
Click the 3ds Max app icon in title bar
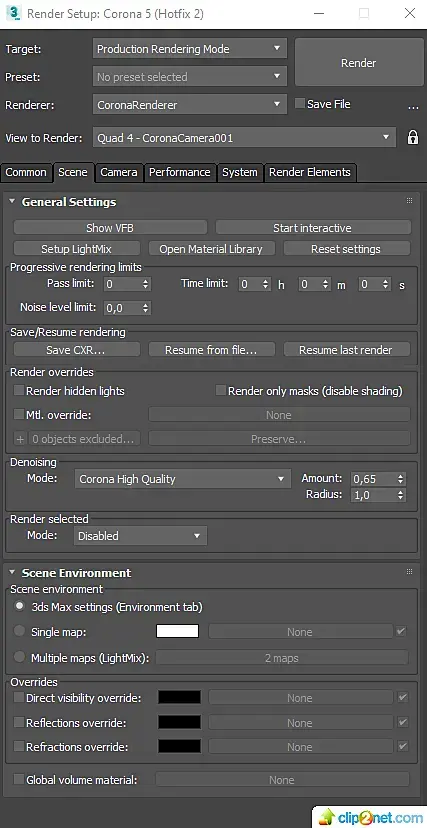(13, 13)
